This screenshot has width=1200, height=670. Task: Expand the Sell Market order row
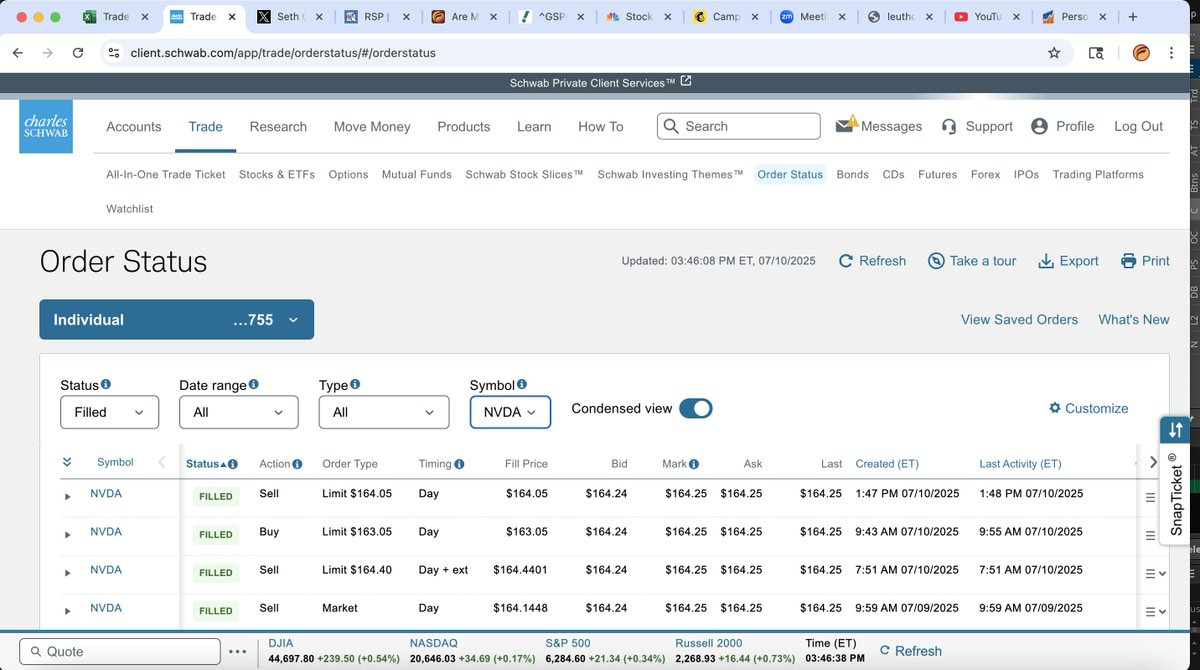click(68, 611)
